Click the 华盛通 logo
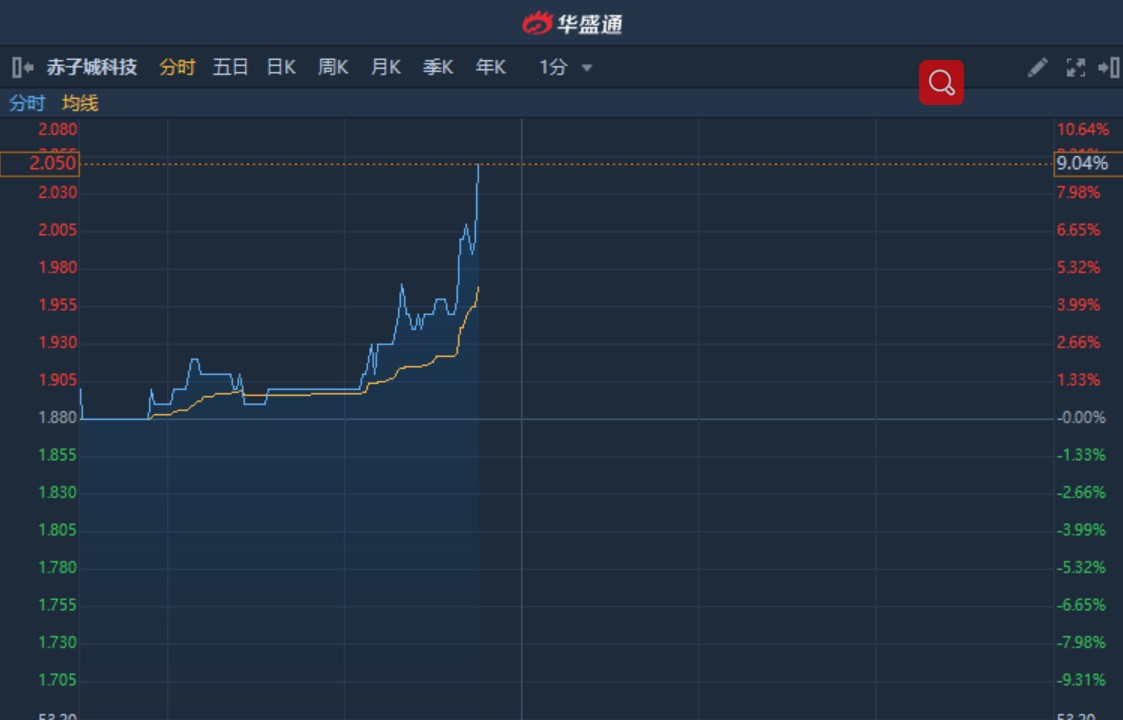The image size is (1123, 720). tap(572, 23)
